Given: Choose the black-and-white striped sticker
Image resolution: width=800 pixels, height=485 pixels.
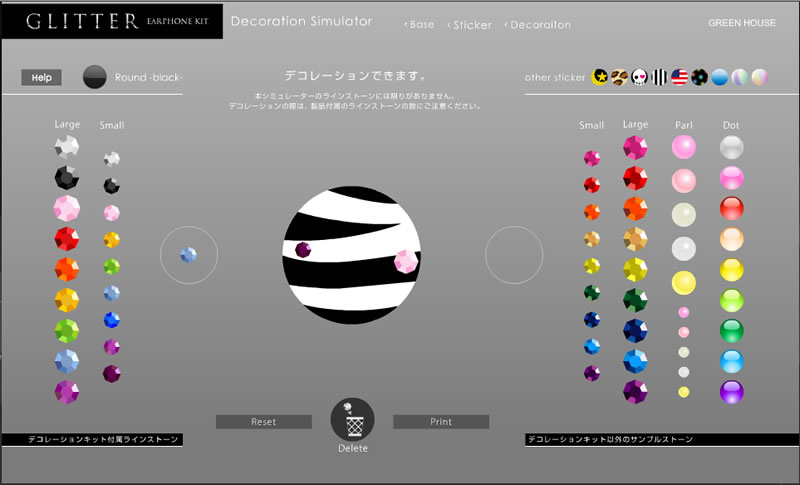Looking at the screenshot, I should [660, 77].
